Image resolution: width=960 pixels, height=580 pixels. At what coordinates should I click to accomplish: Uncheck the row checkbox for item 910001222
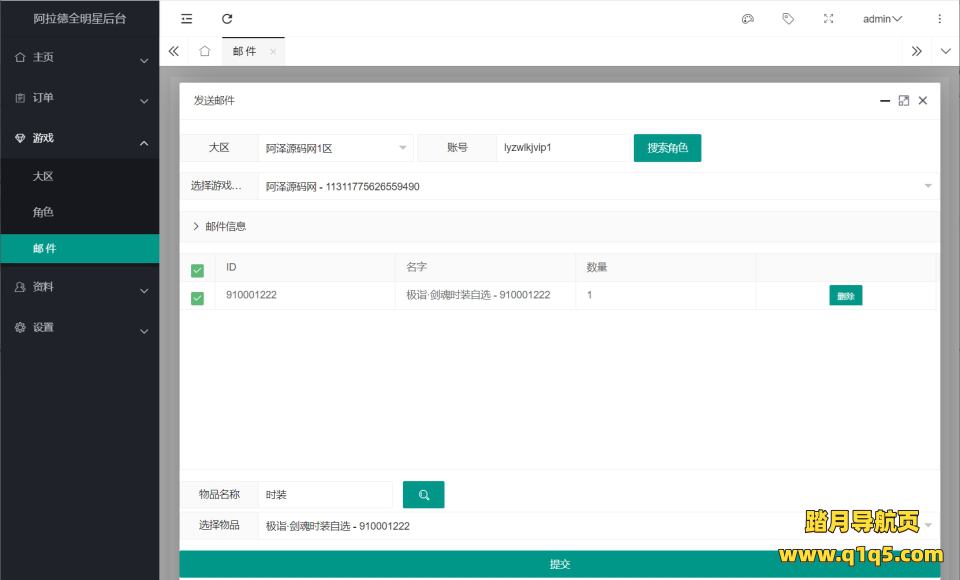197,297
